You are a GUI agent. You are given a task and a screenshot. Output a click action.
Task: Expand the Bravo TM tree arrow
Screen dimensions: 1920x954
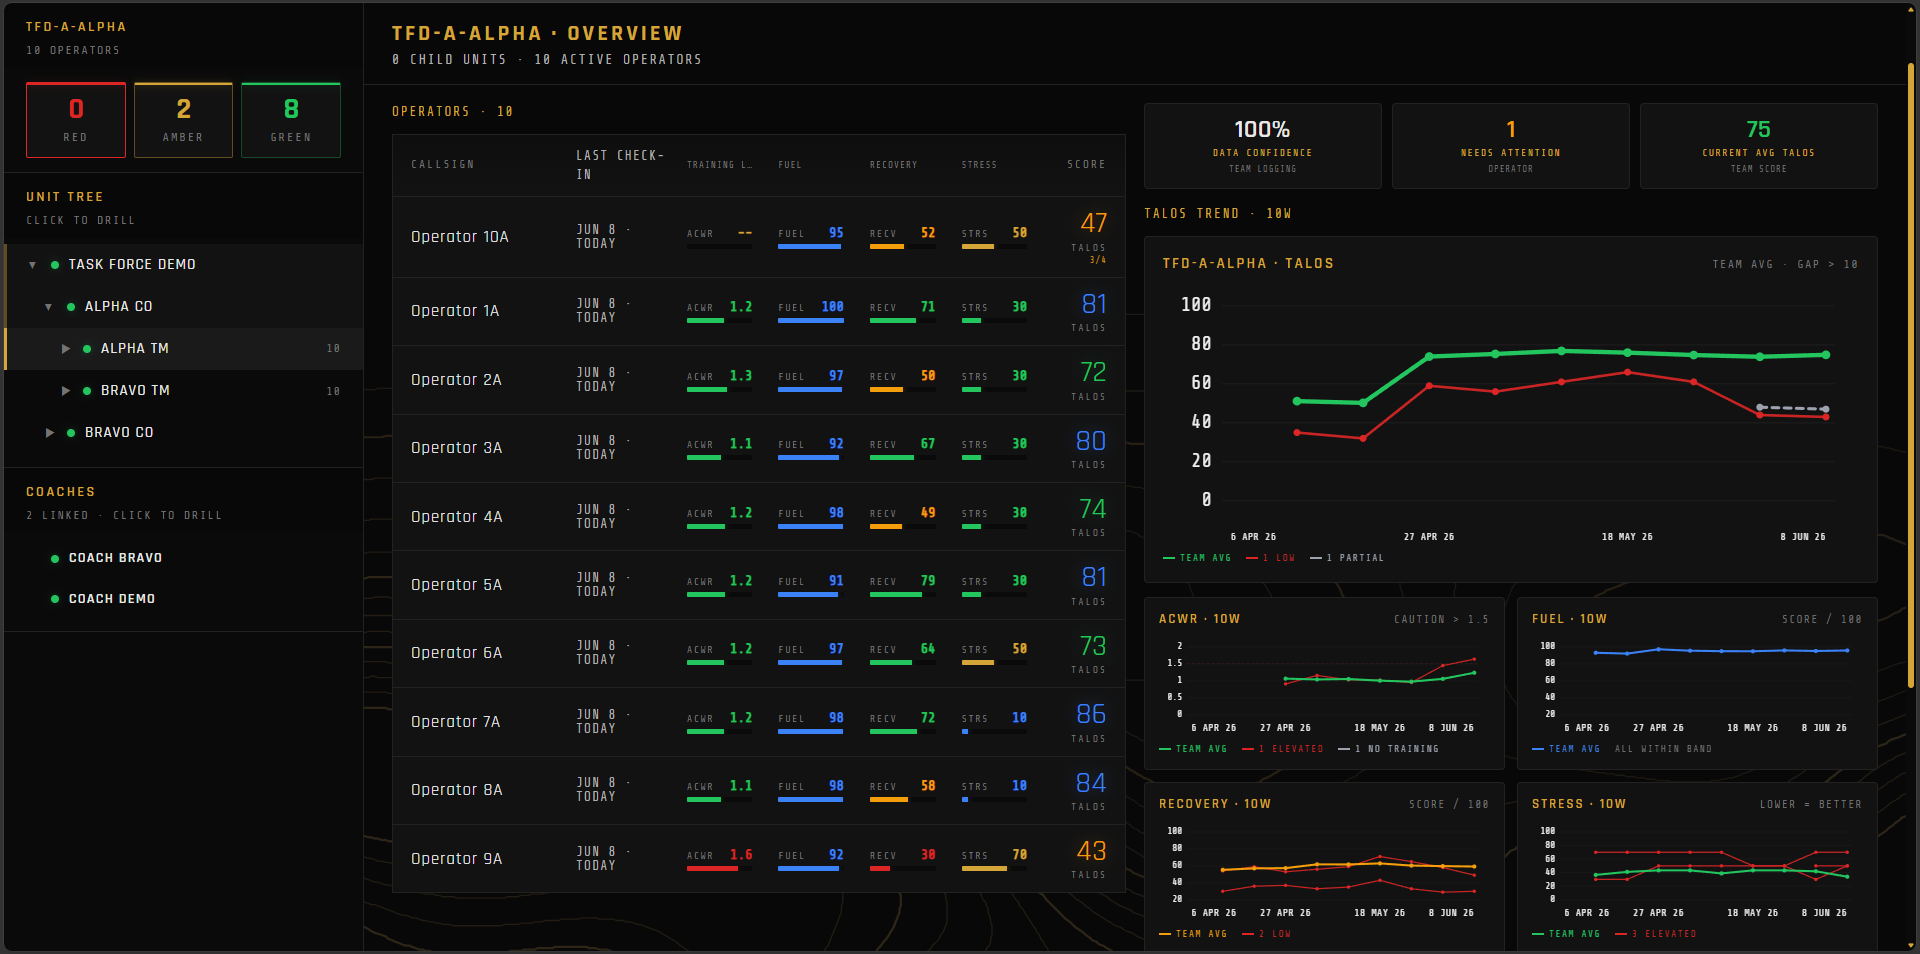(x=65, y=391)
